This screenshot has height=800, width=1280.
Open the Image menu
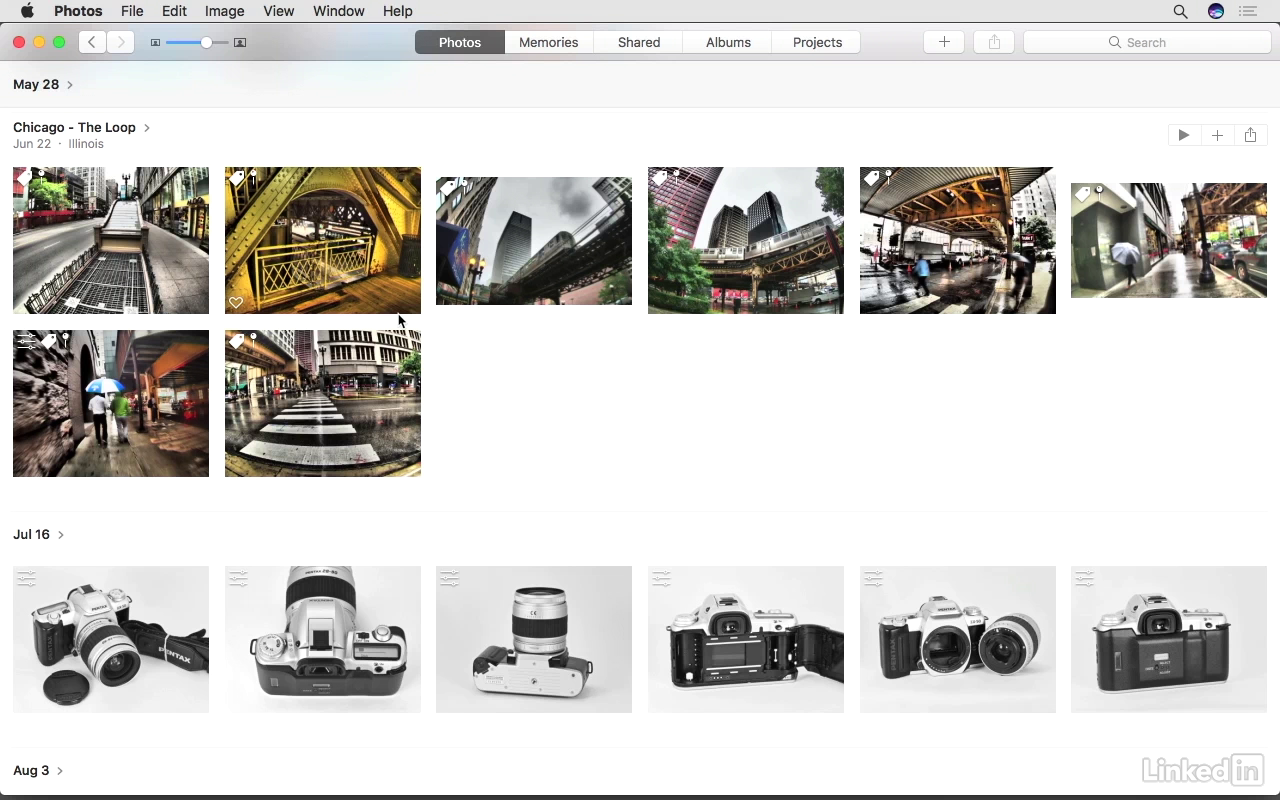[x=224, y=11]
